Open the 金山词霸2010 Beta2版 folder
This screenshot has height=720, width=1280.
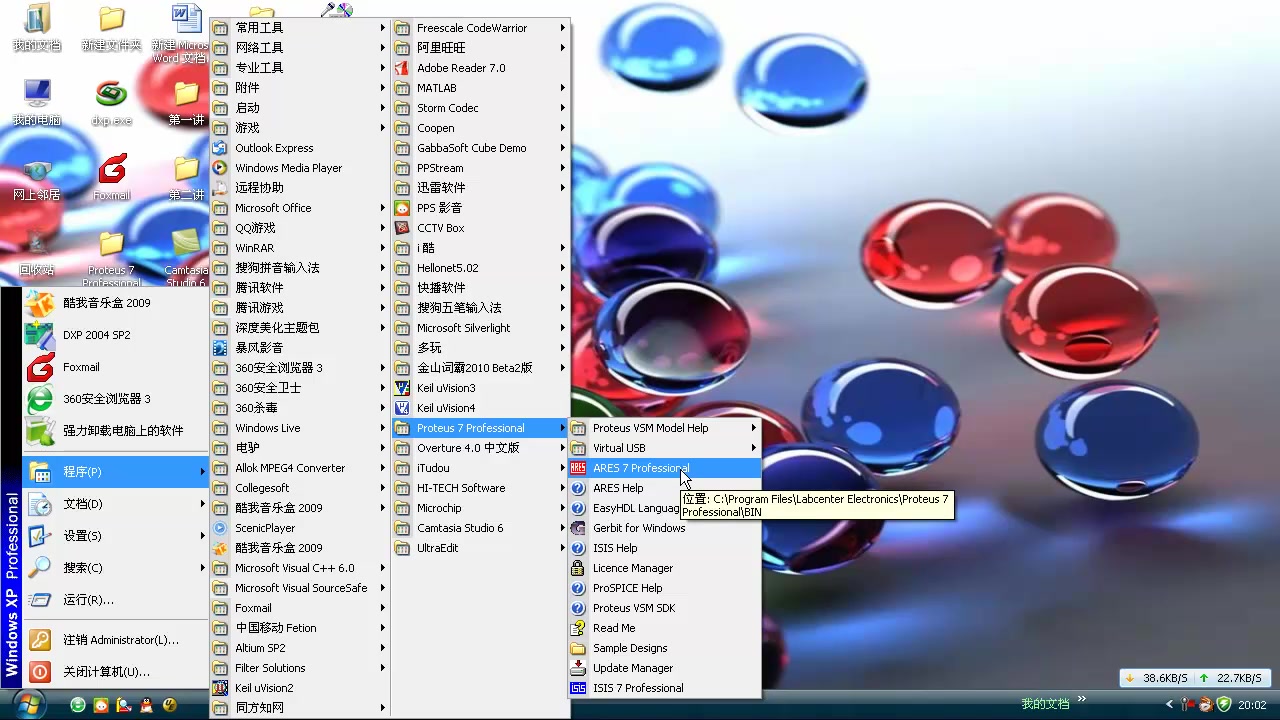[x=480, y=368]
